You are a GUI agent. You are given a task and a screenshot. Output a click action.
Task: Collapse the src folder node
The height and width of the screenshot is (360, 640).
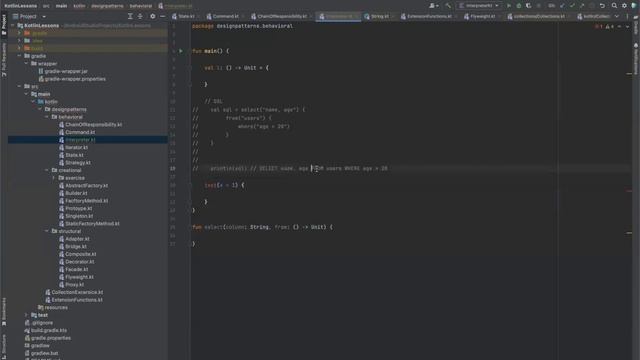point(19,87)
